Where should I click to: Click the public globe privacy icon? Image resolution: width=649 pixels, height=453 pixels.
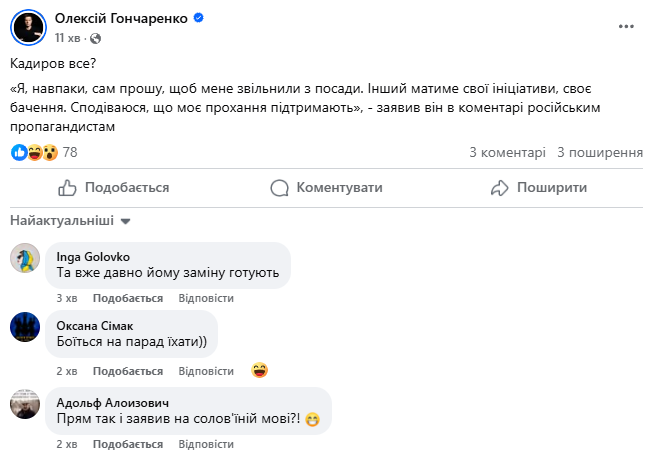tap(96, 38)
